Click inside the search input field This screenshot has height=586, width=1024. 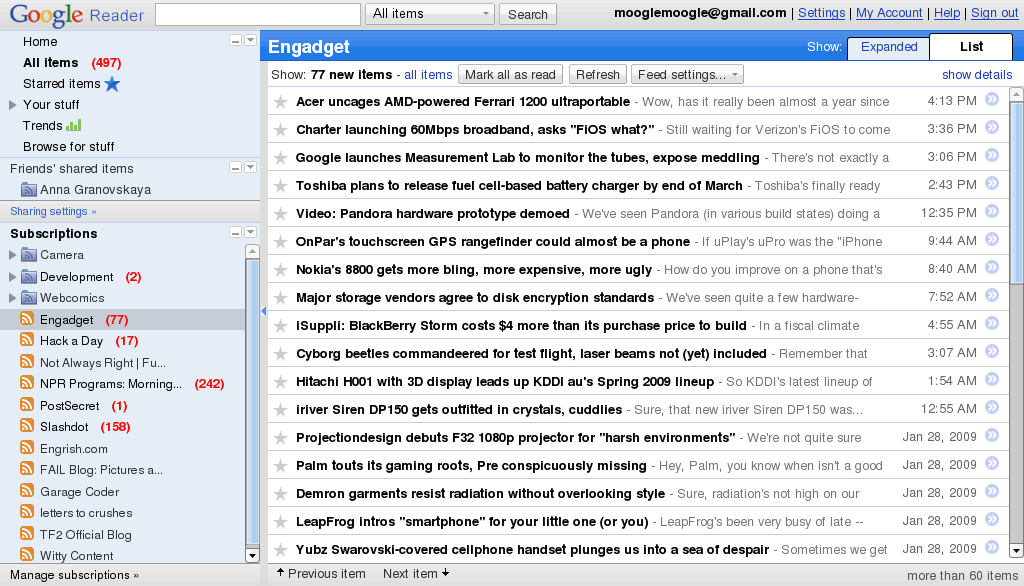click(x=256, y=13)
